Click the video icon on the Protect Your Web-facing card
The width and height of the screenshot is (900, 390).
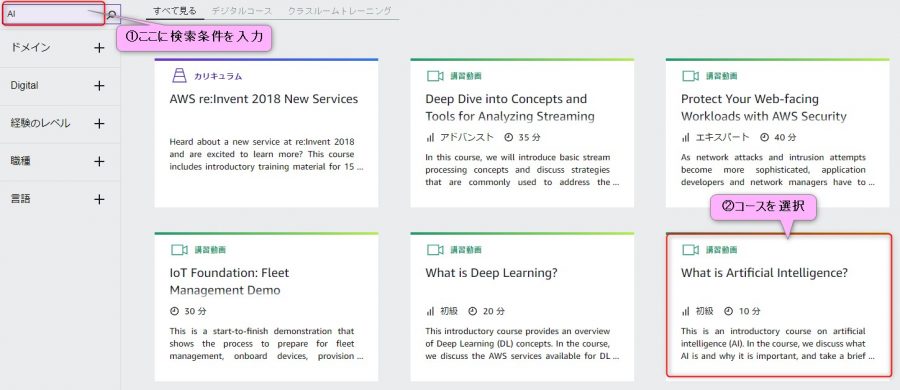pyautogui.click(x=690, y=76)
